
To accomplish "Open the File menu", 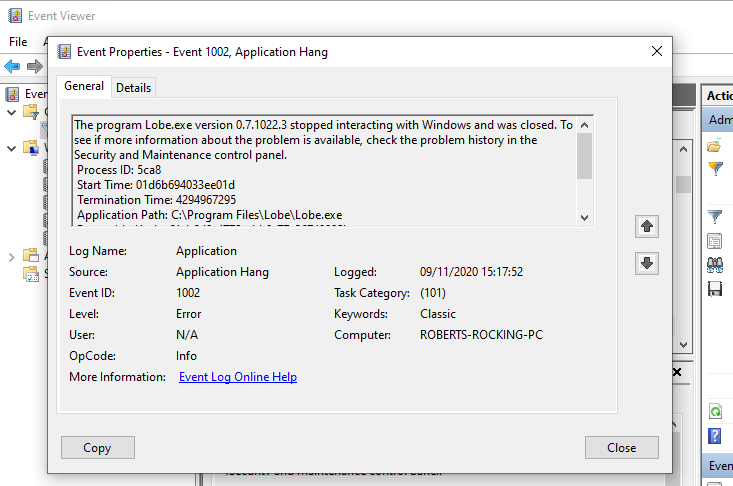I will pyautogui.click(x=18, y=42).
